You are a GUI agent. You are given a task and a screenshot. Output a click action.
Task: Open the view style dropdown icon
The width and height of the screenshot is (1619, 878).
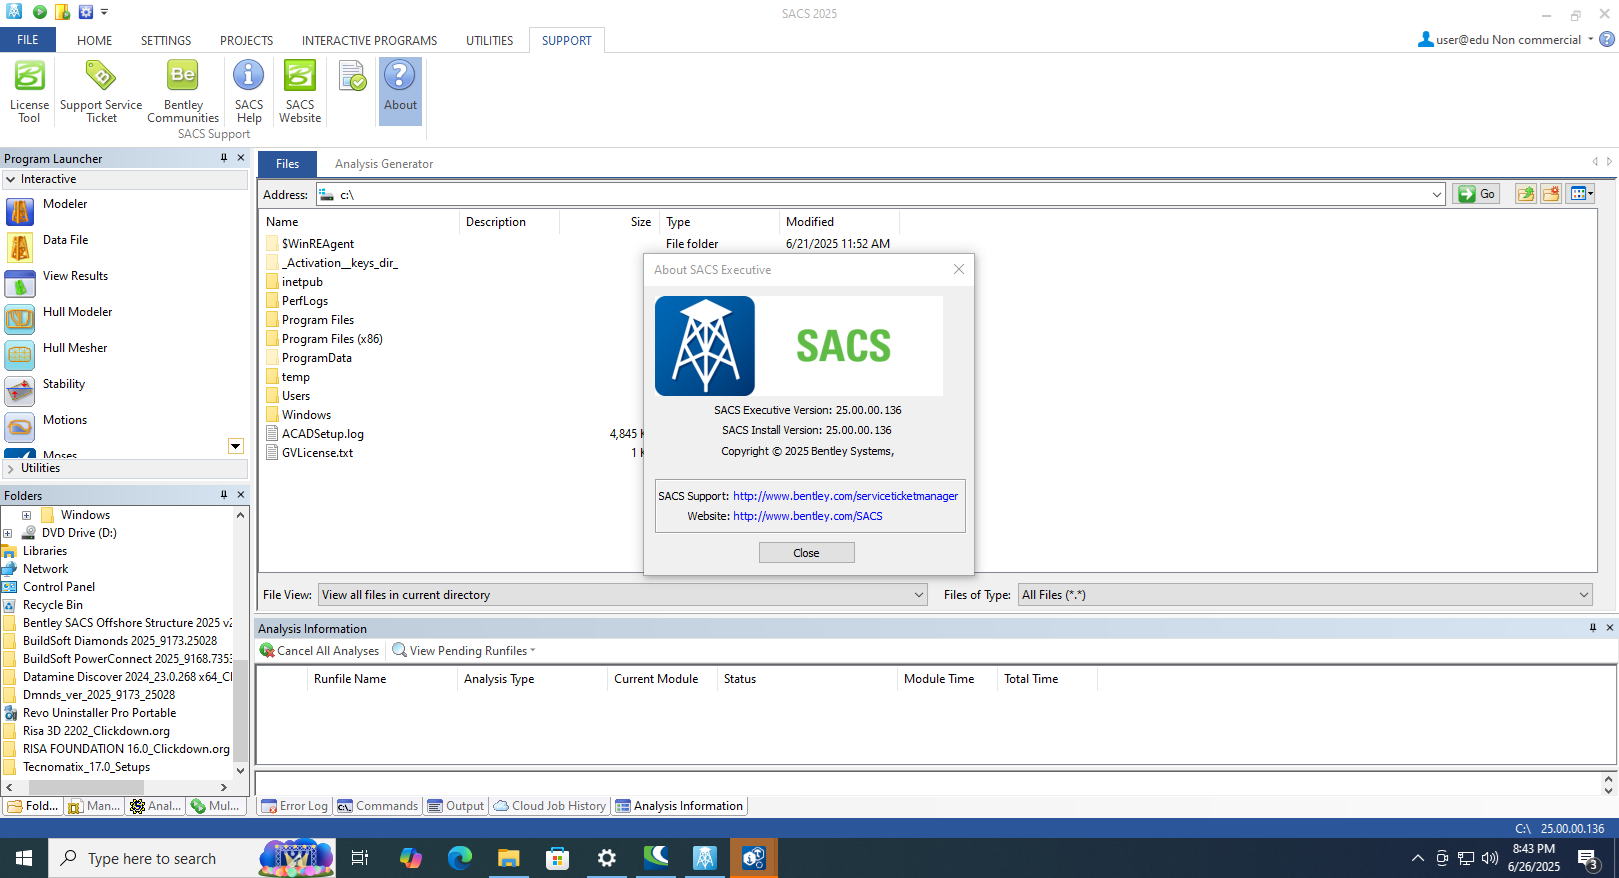[x=1581, y=194]
